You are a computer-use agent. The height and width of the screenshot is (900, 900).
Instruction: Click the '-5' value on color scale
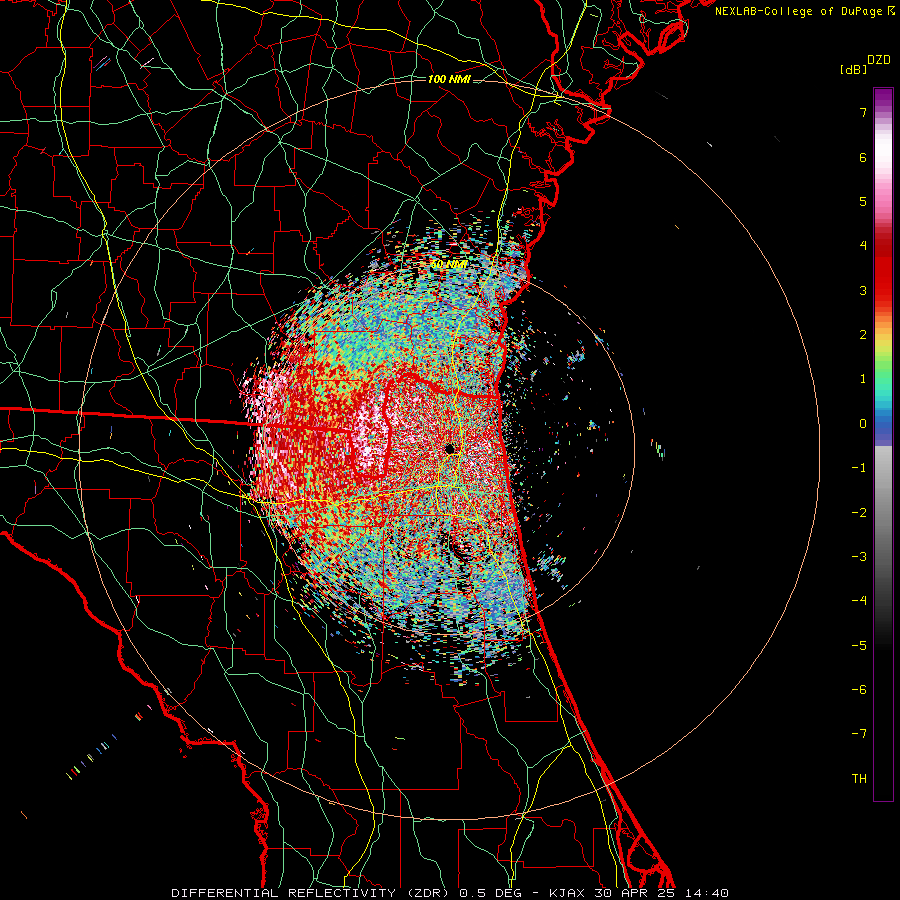[859, 646]
